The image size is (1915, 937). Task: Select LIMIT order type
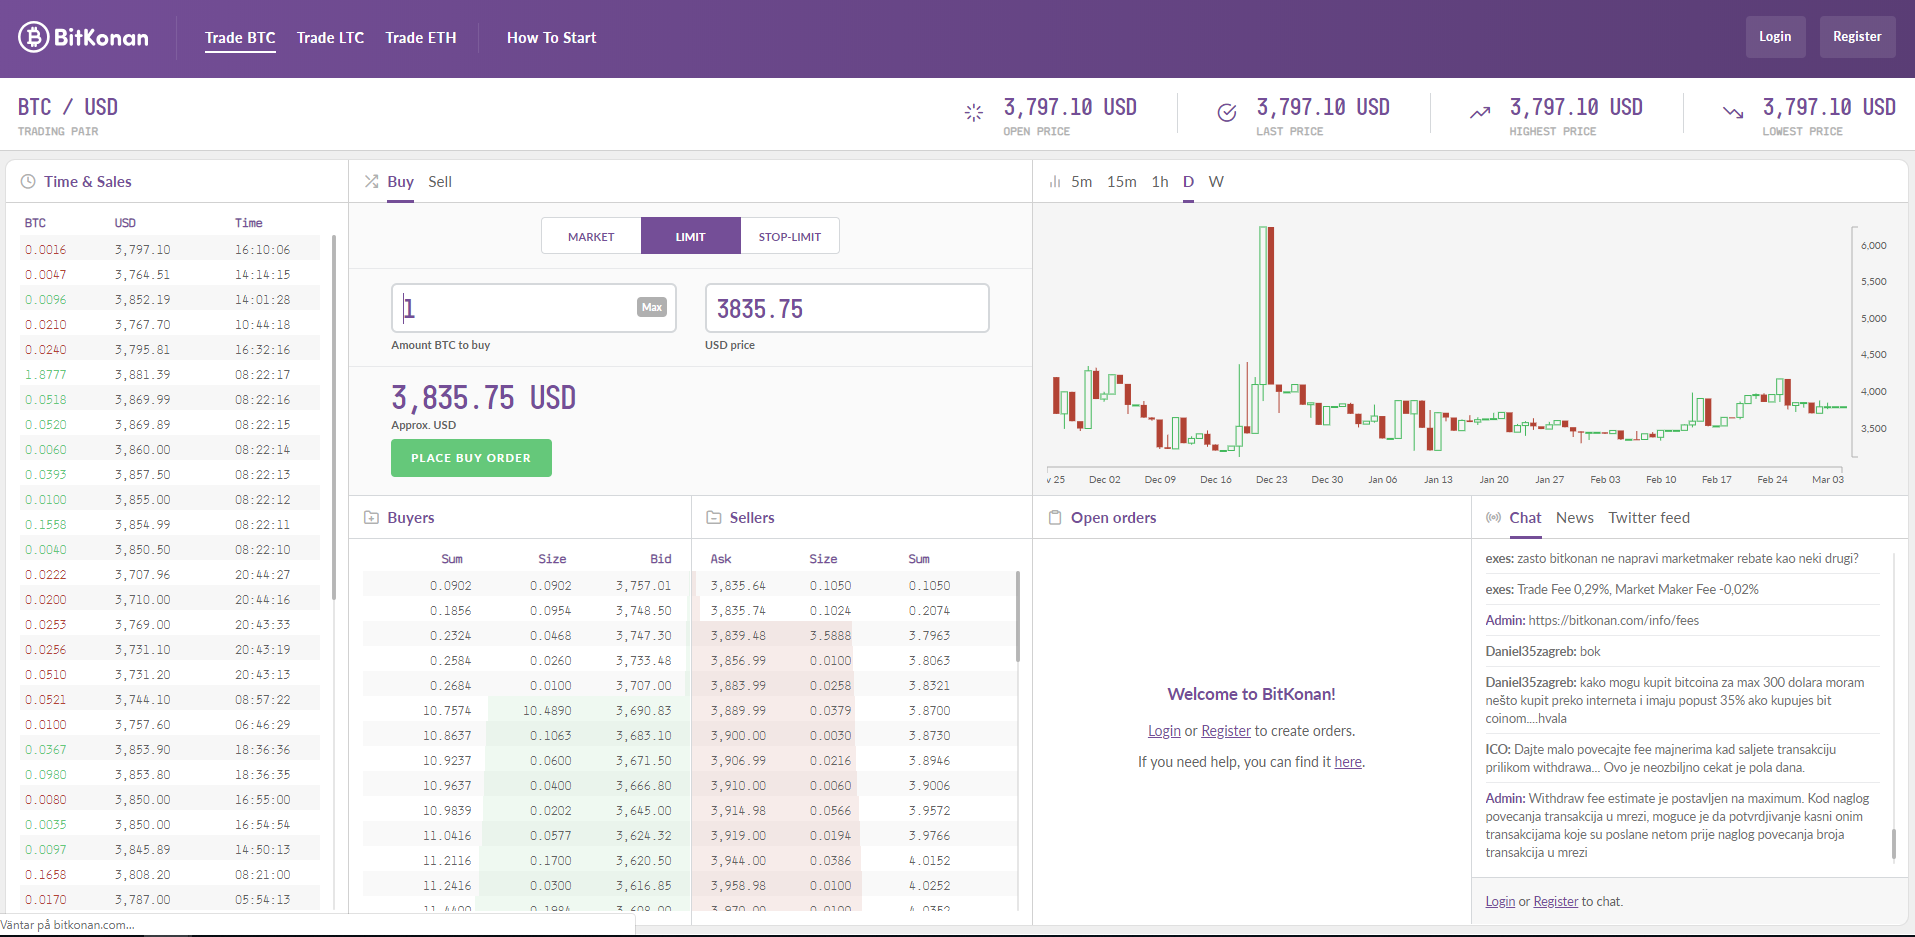pyautogui.click(x=690, y=236)
